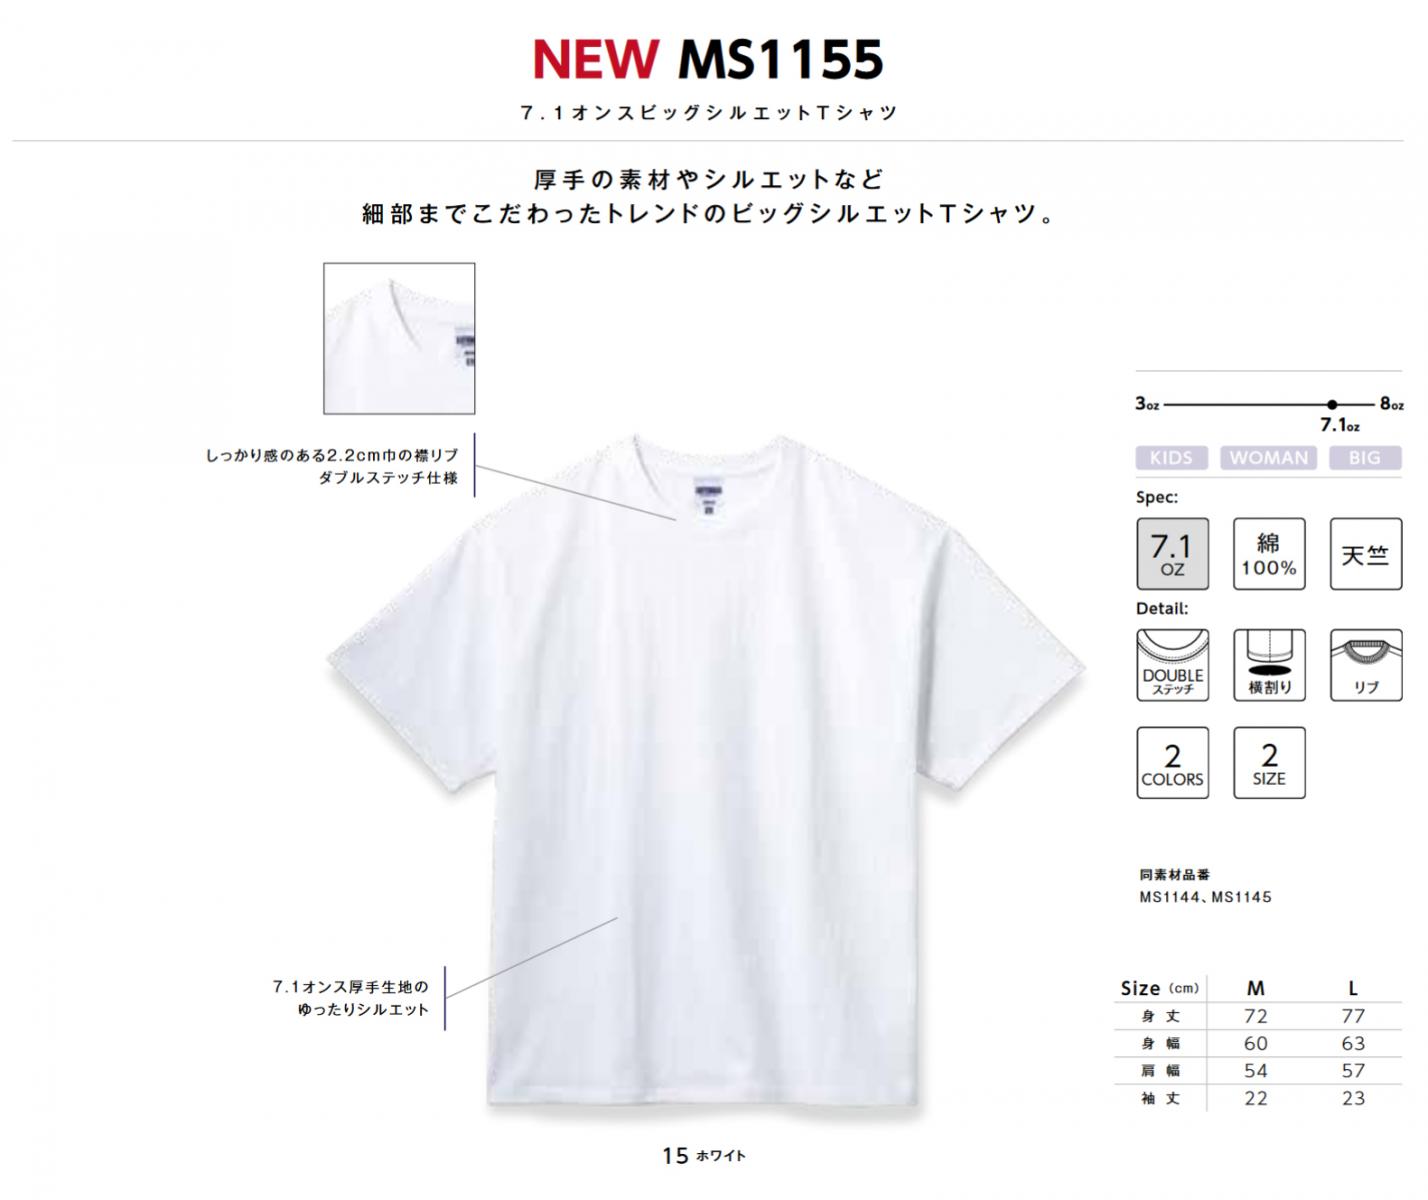This screenshot has width=1428, height=1200.
Task: Click the white T-shirt product image
Action: coord(706,770)
